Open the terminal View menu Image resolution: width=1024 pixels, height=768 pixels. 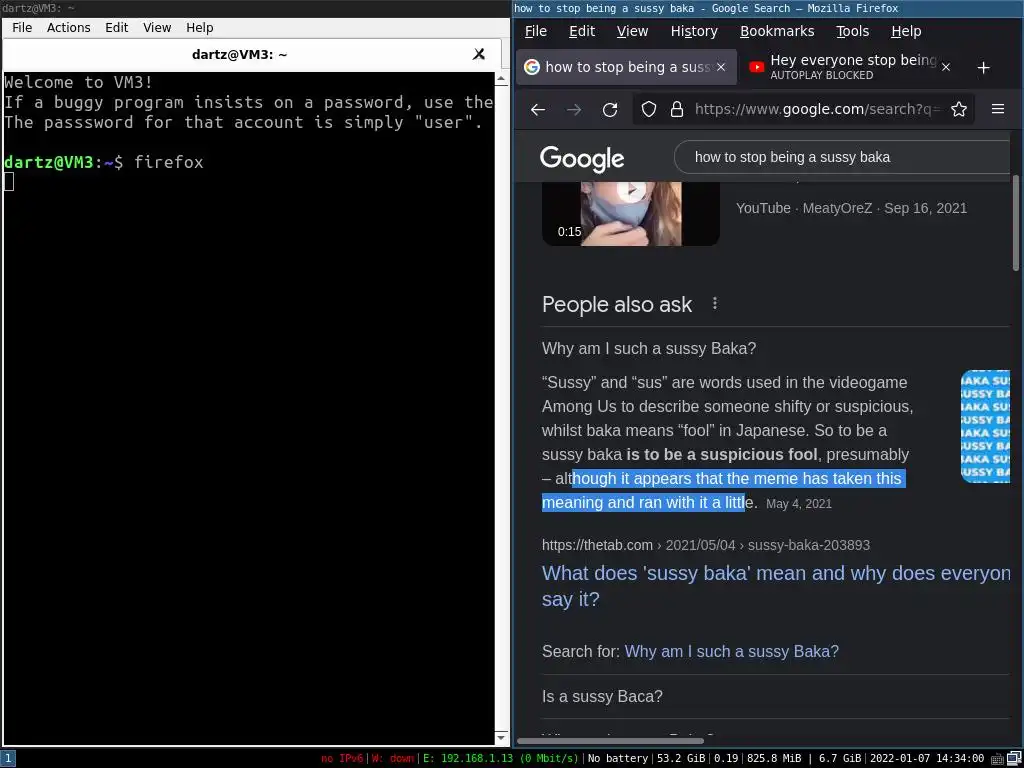(157, 27)
